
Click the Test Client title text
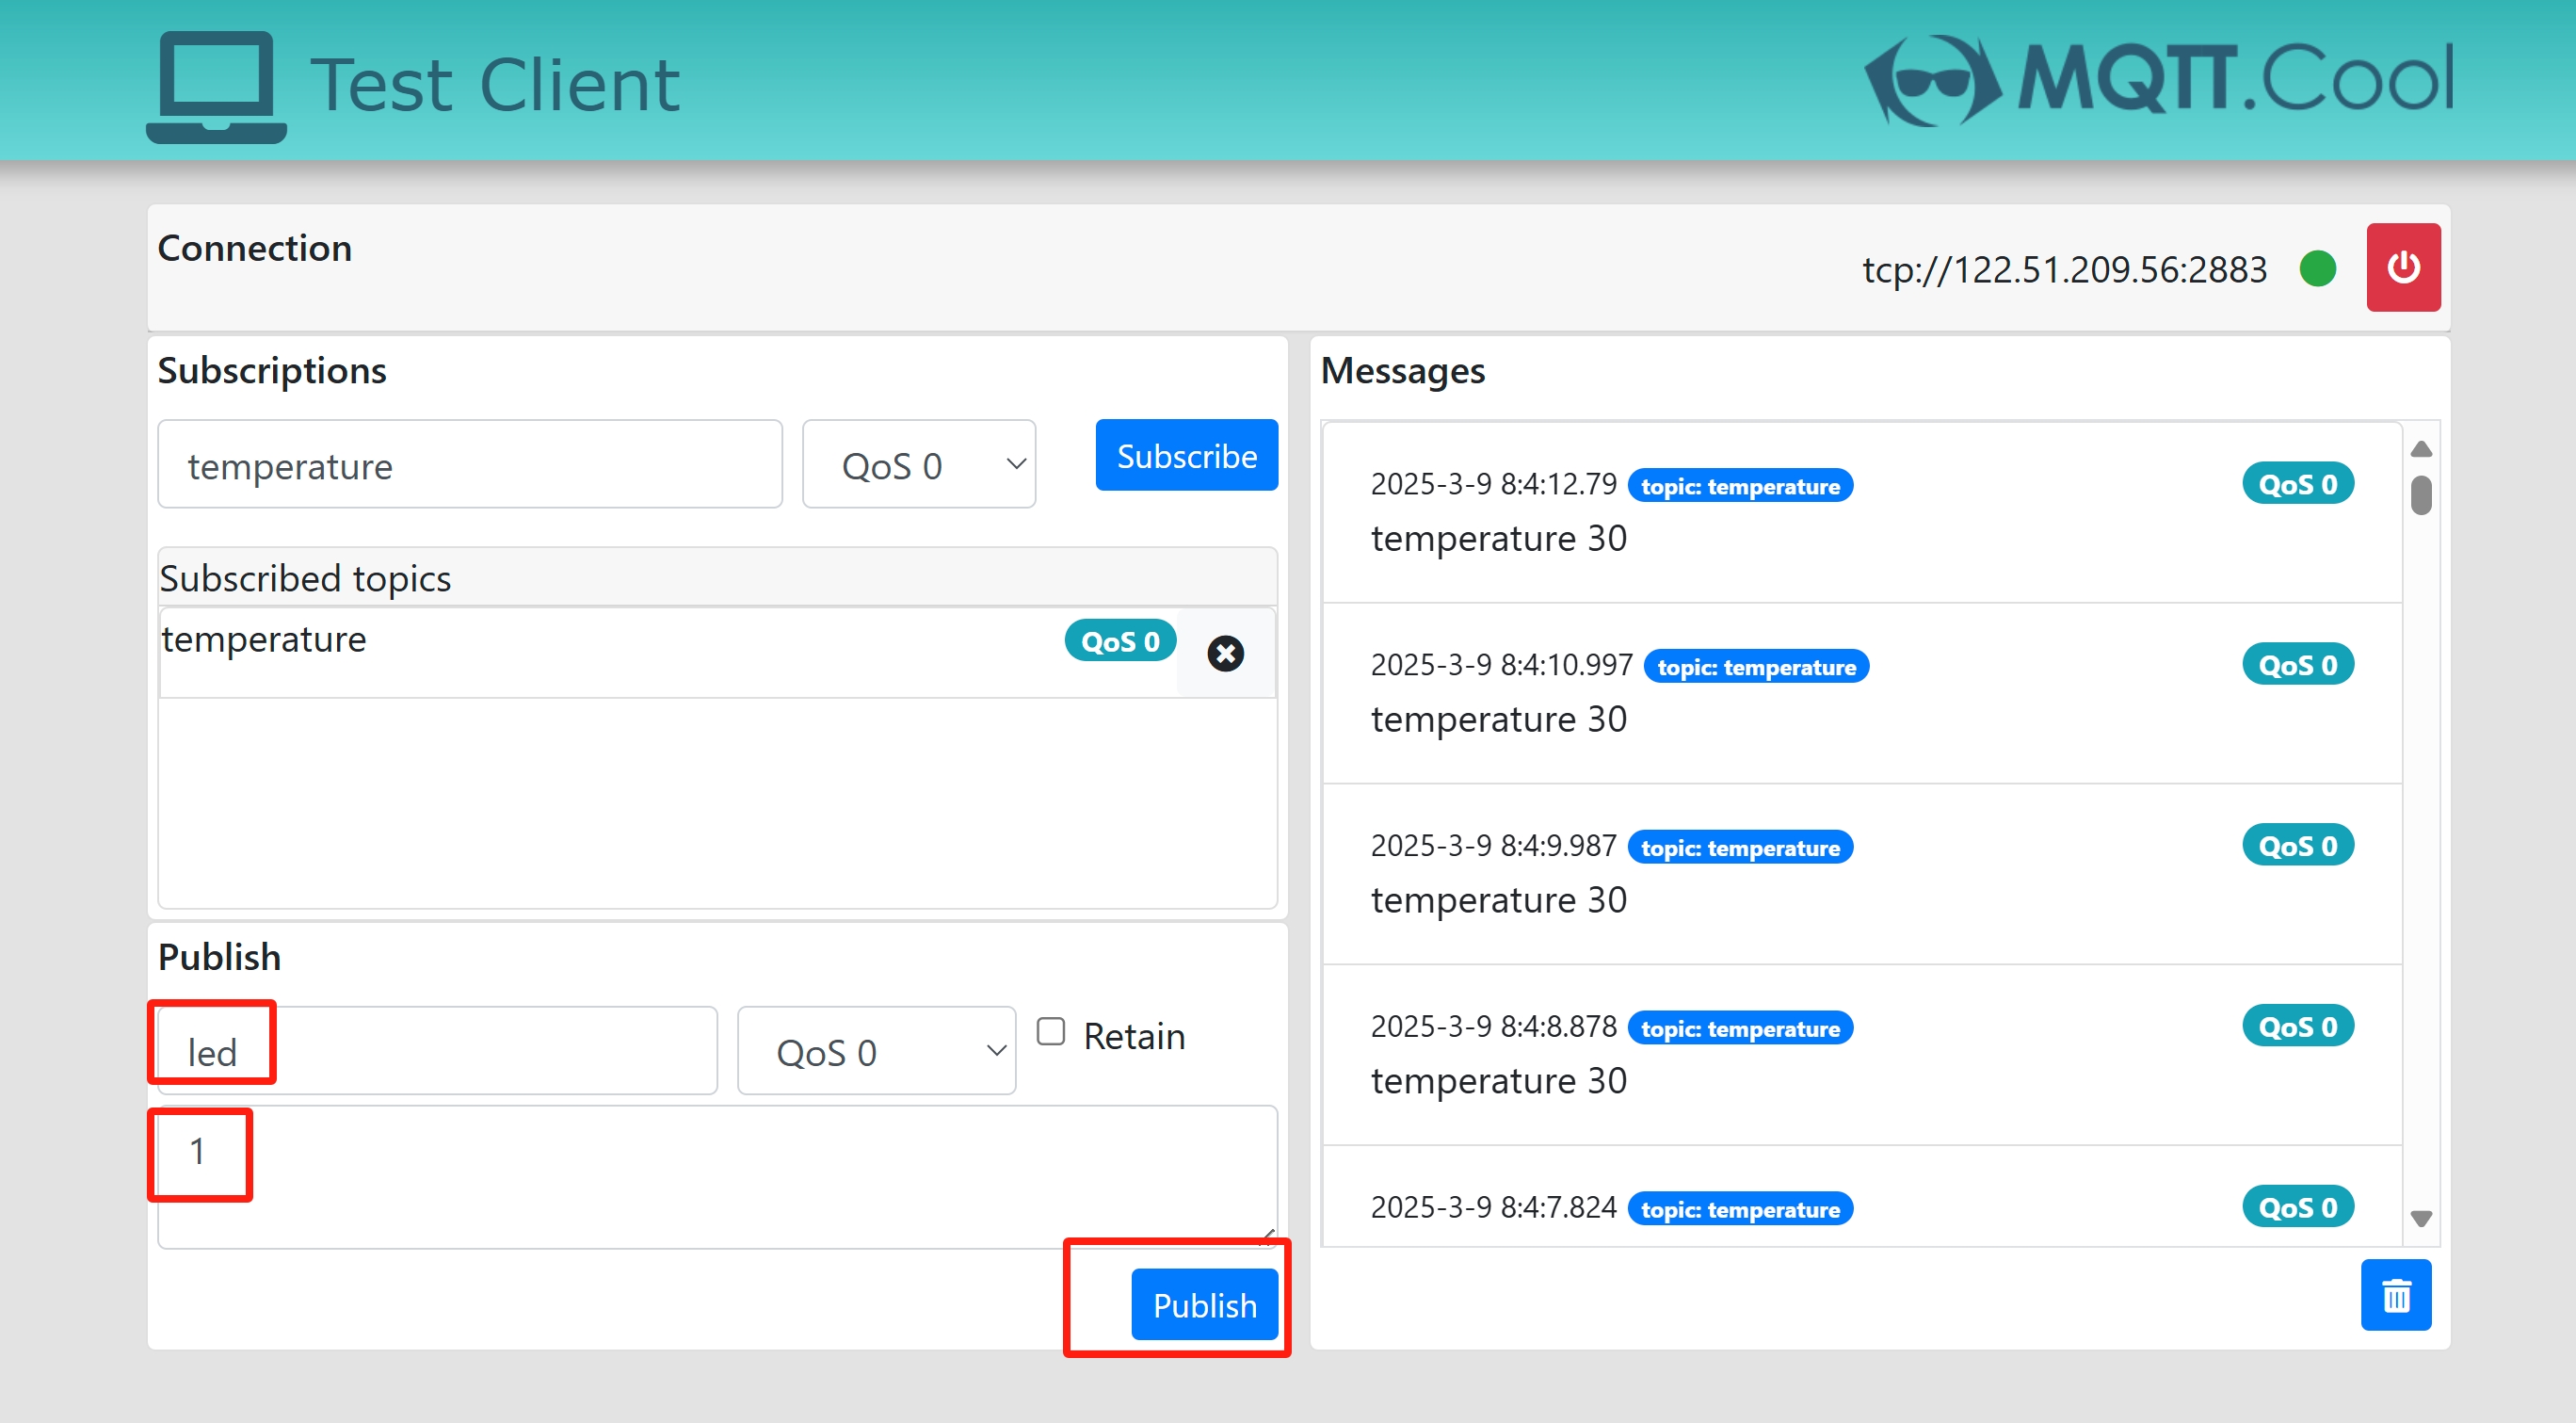[495, 85]
